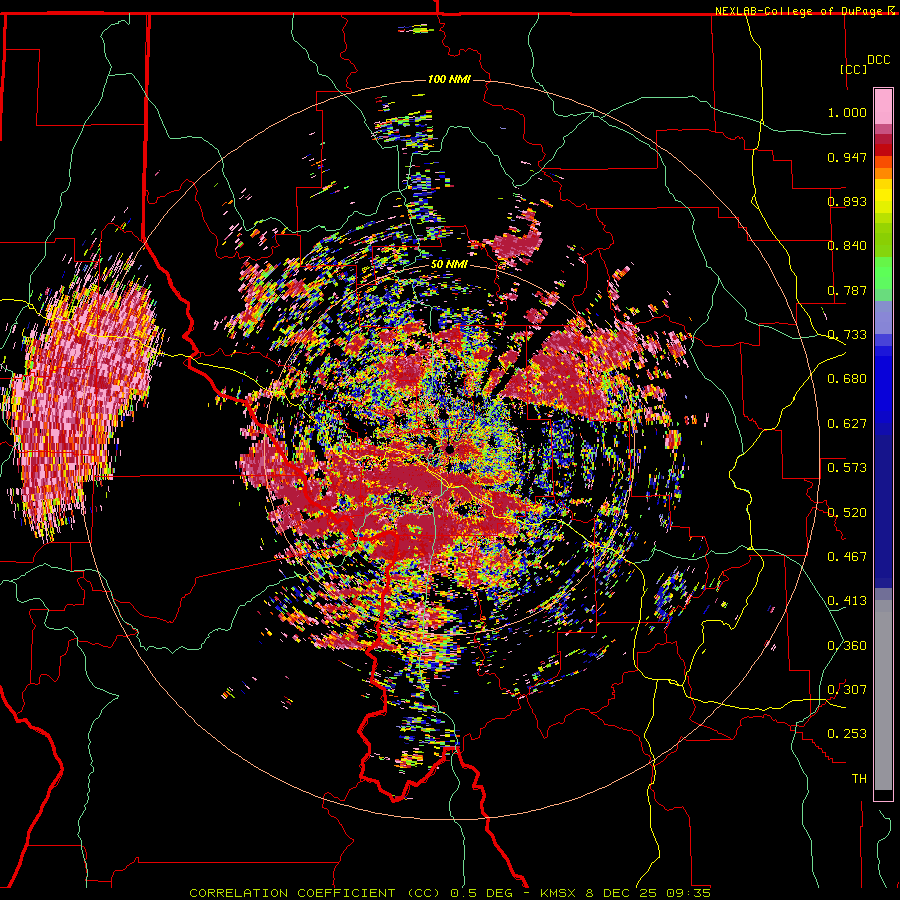Select the 0.467 scale value
Viewport: 900px width, 900px height.
click(847, 557)
